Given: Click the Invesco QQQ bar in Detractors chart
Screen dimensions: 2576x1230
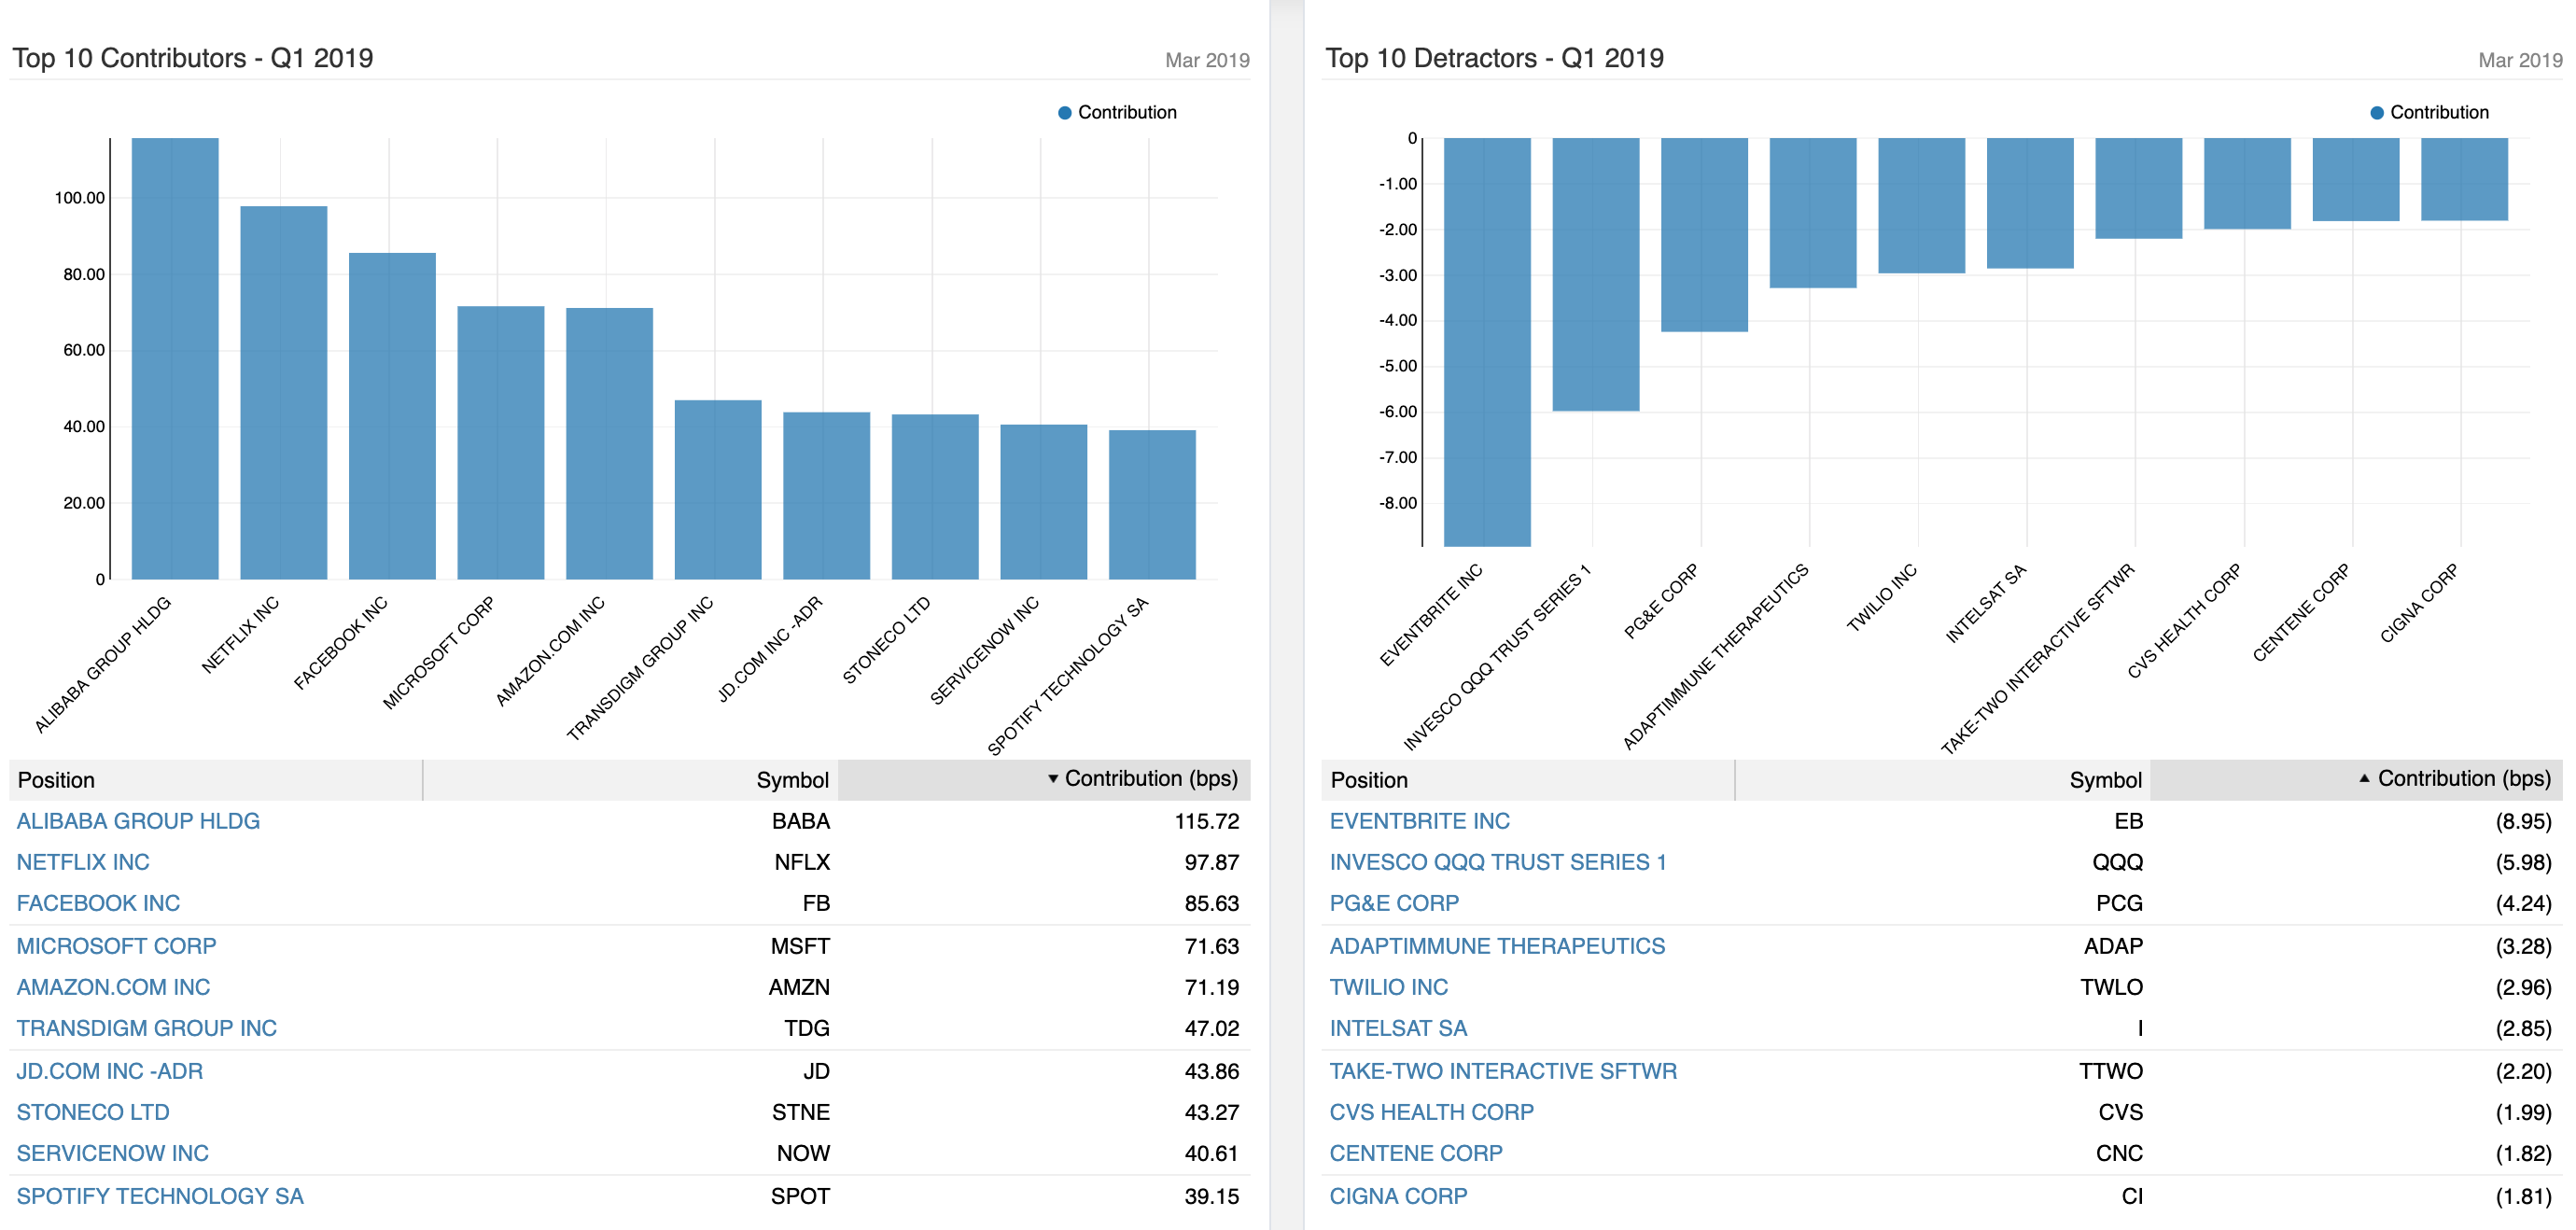Looking at the screenshot, I should click(x=1596, y=274).
